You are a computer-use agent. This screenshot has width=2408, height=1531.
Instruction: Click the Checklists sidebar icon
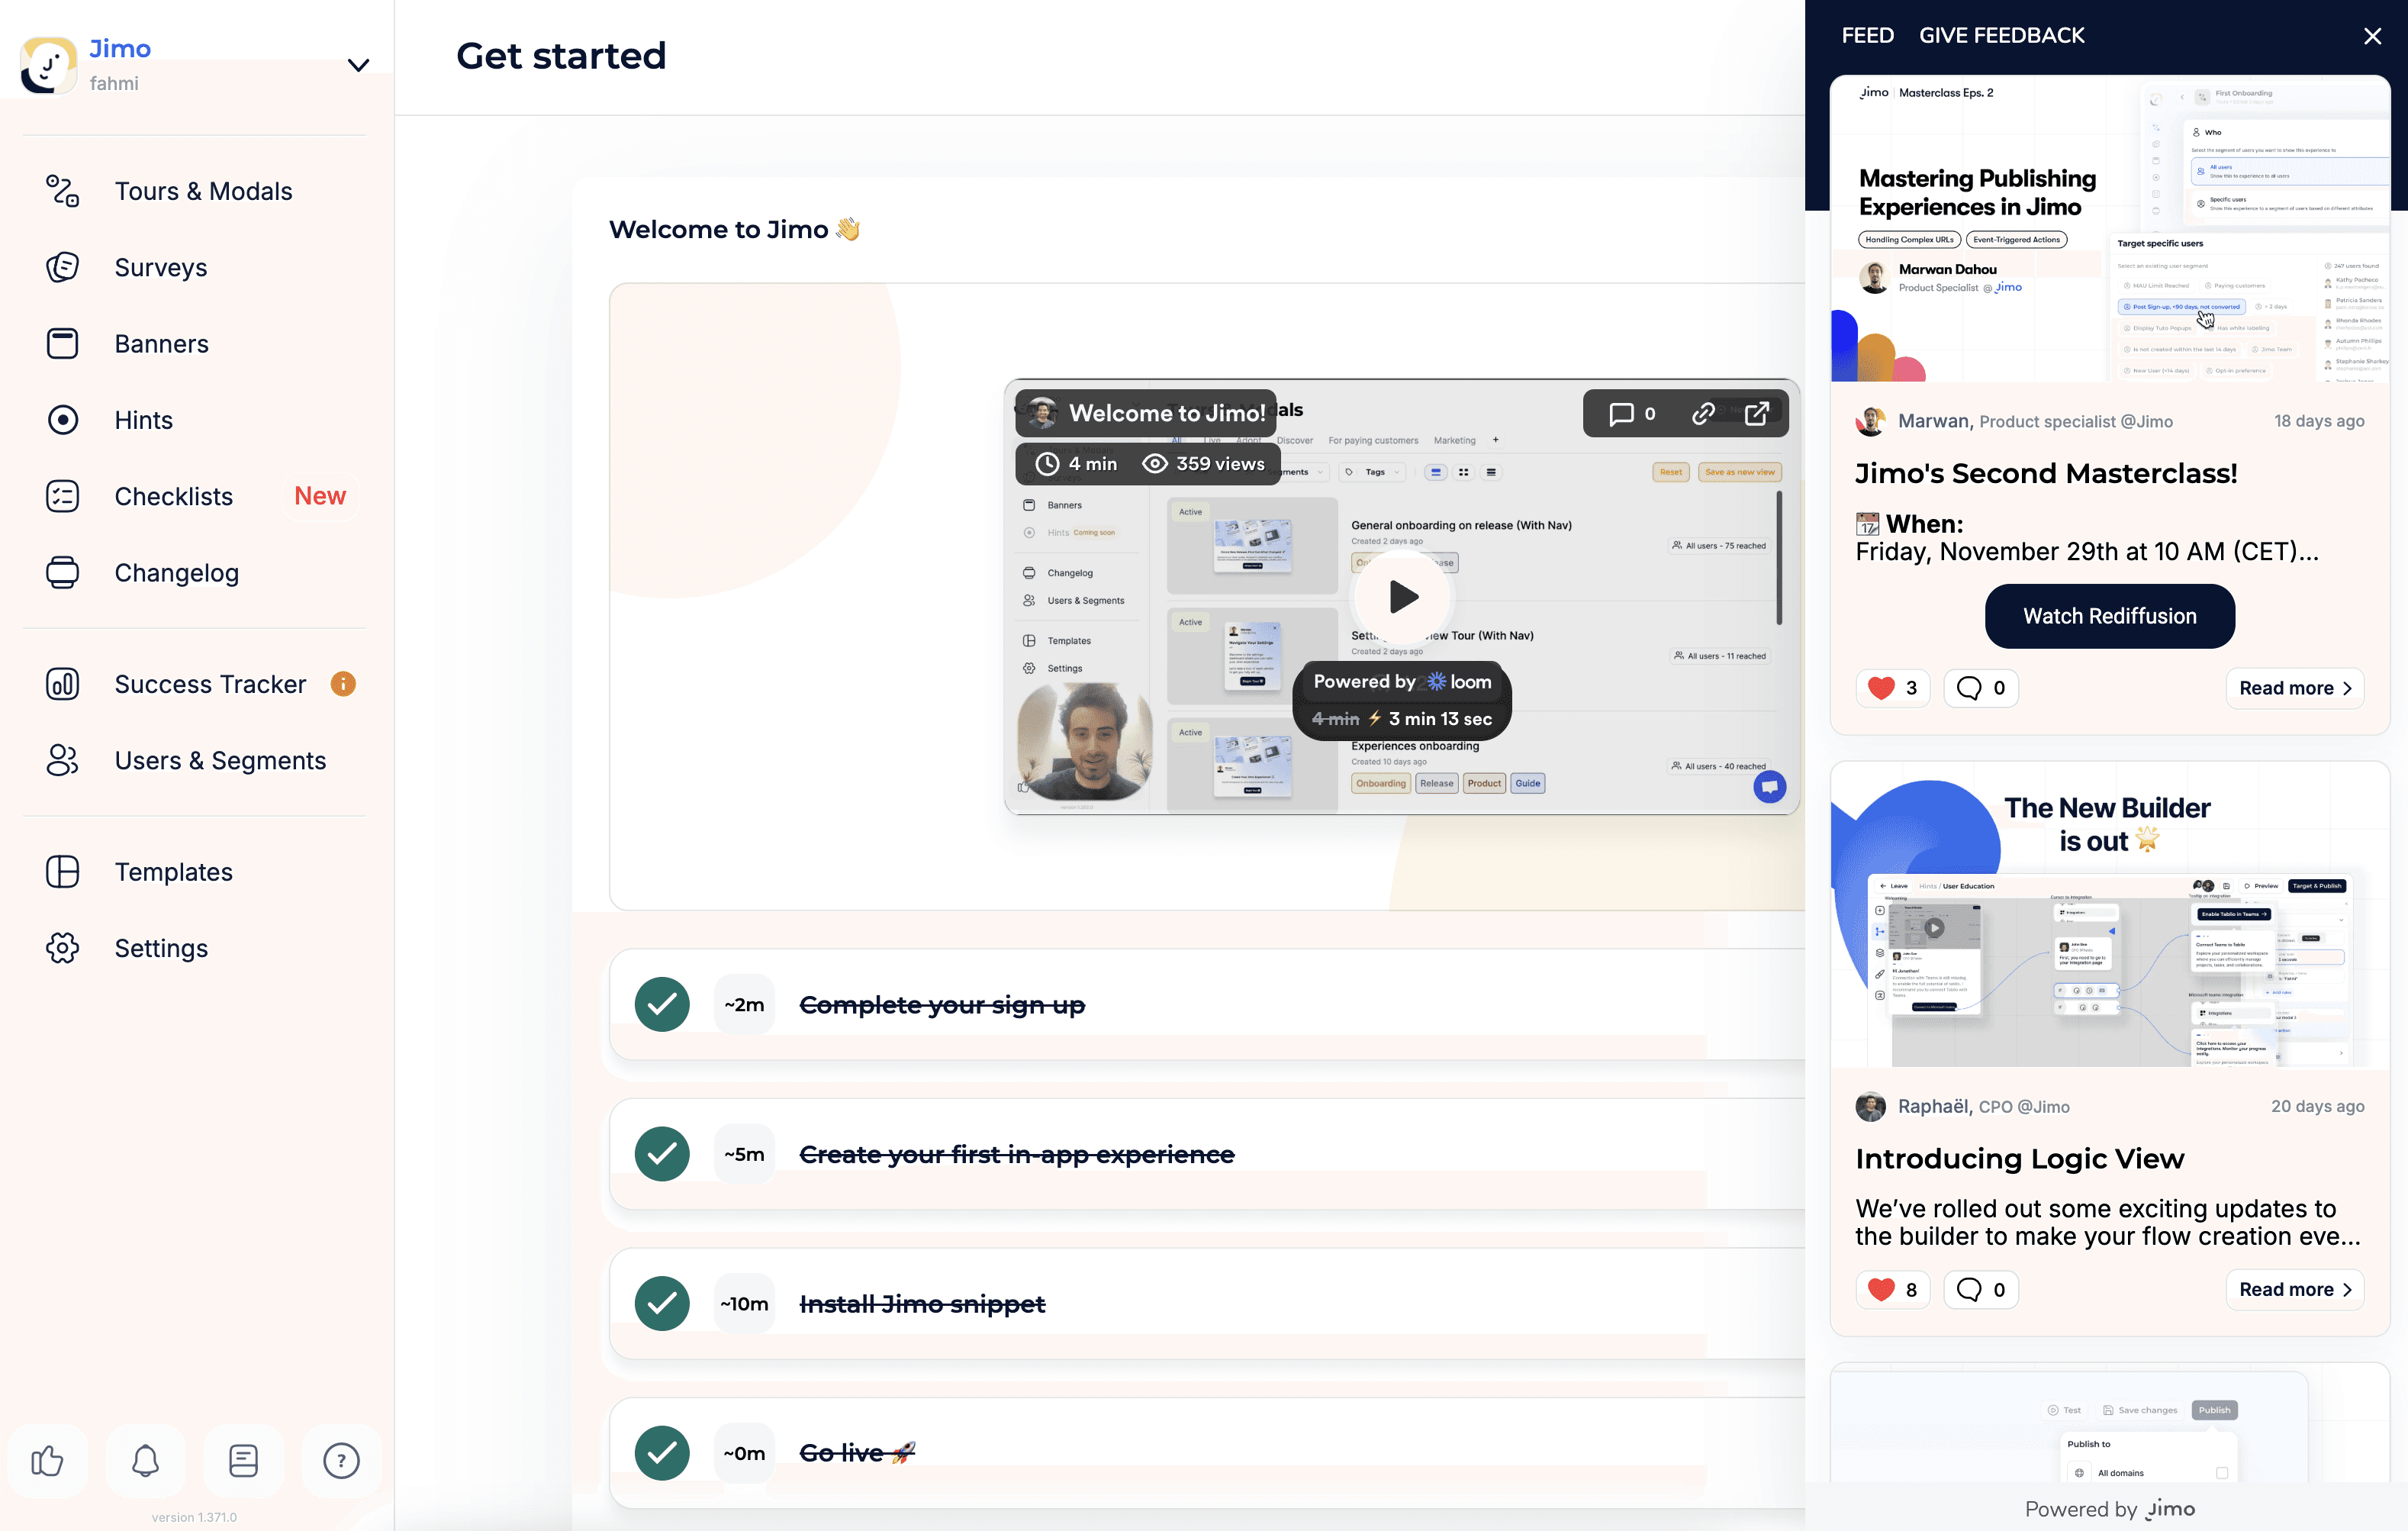pos(62,496)
